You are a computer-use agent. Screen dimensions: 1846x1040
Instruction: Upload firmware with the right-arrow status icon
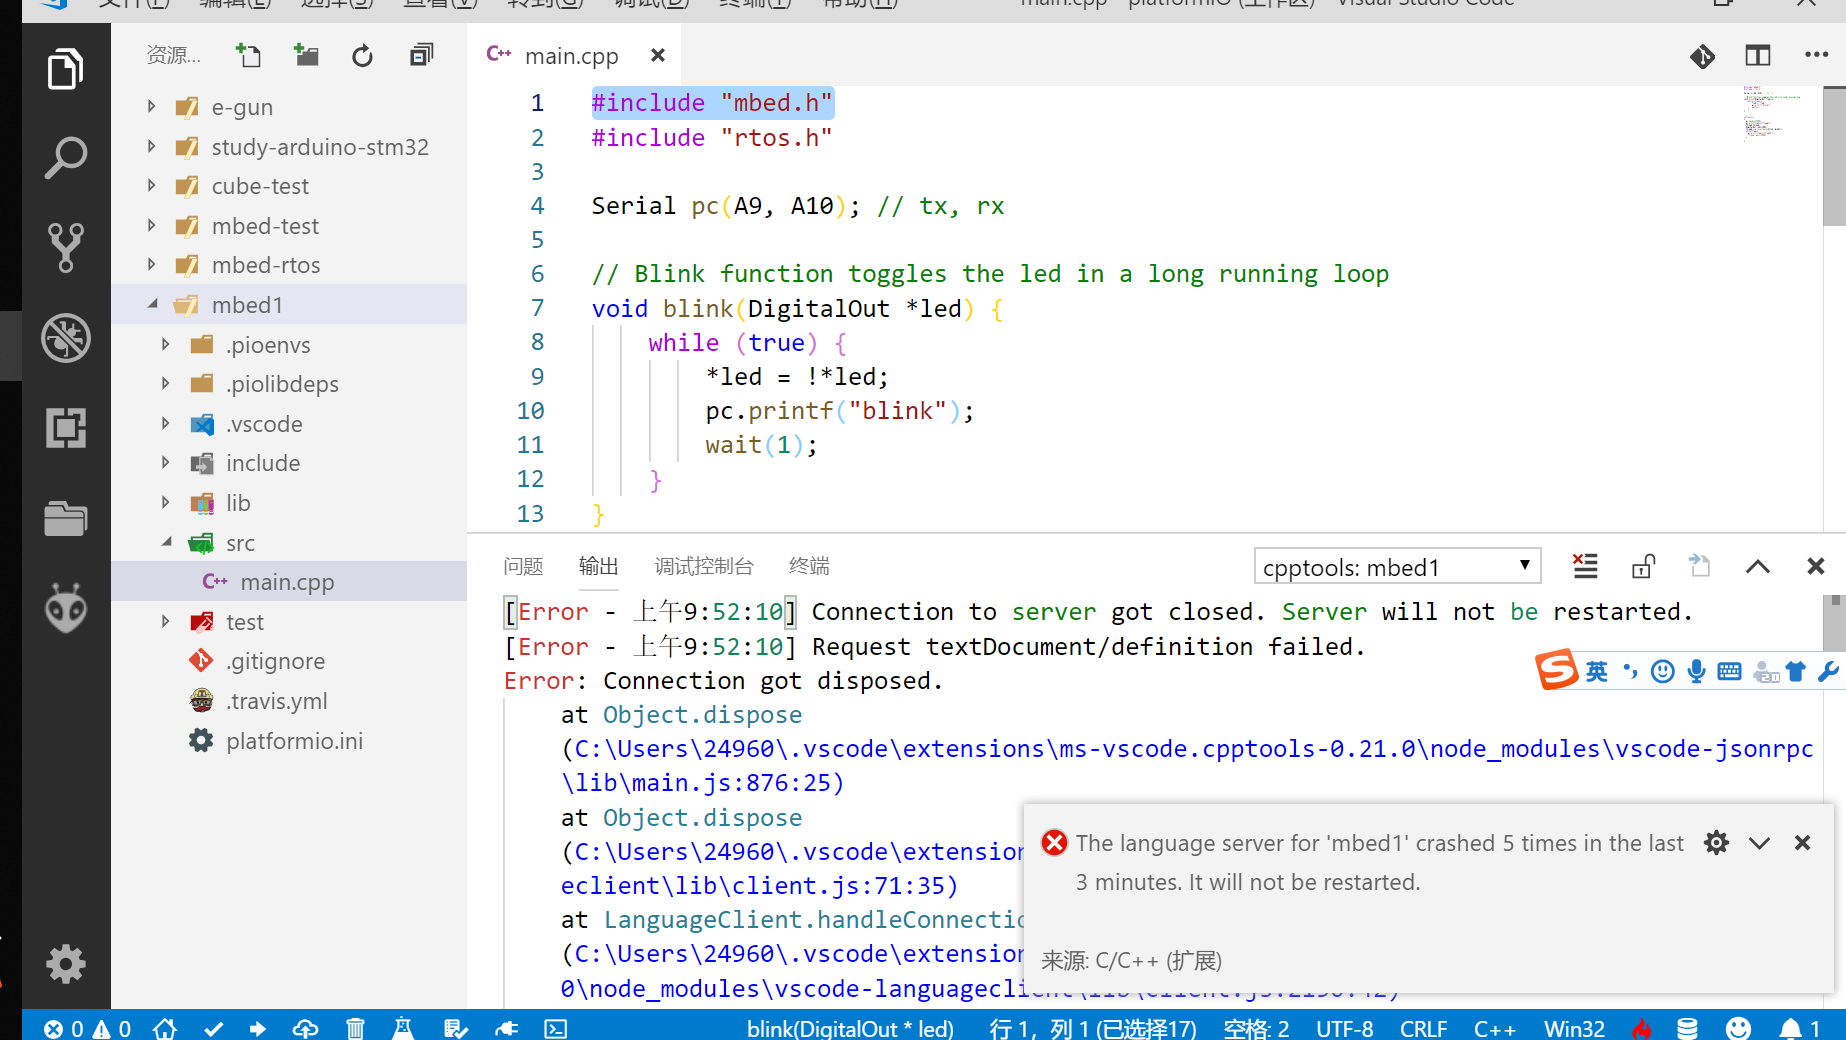pyautogui.click(x=257, y=1027)
